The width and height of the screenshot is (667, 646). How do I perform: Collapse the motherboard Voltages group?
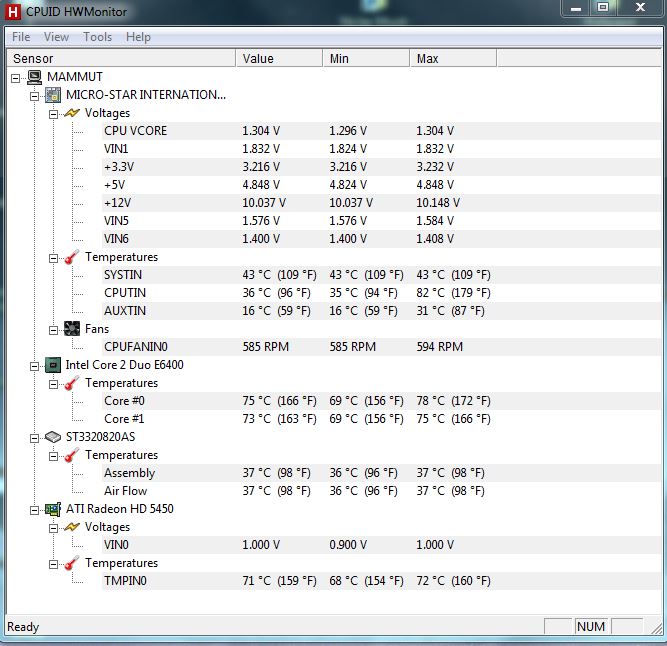point(53,114)
